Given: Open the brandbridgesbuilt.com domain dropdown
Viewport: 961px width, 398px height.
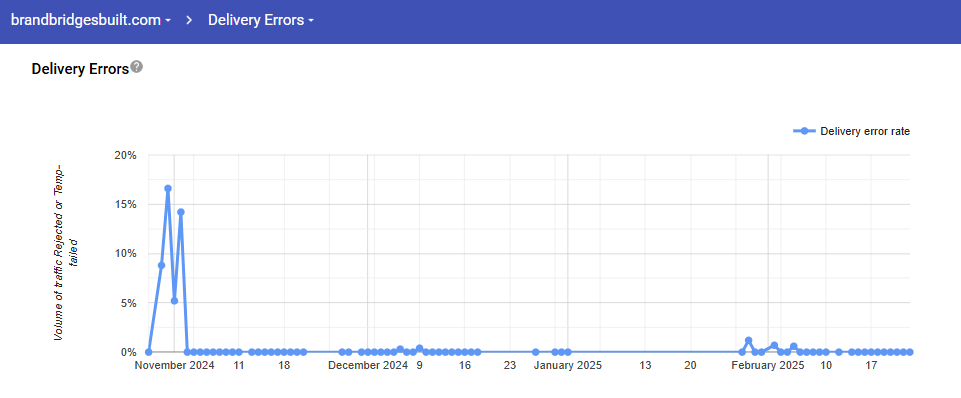Looking at the screenshot, I should click(91, 20).
